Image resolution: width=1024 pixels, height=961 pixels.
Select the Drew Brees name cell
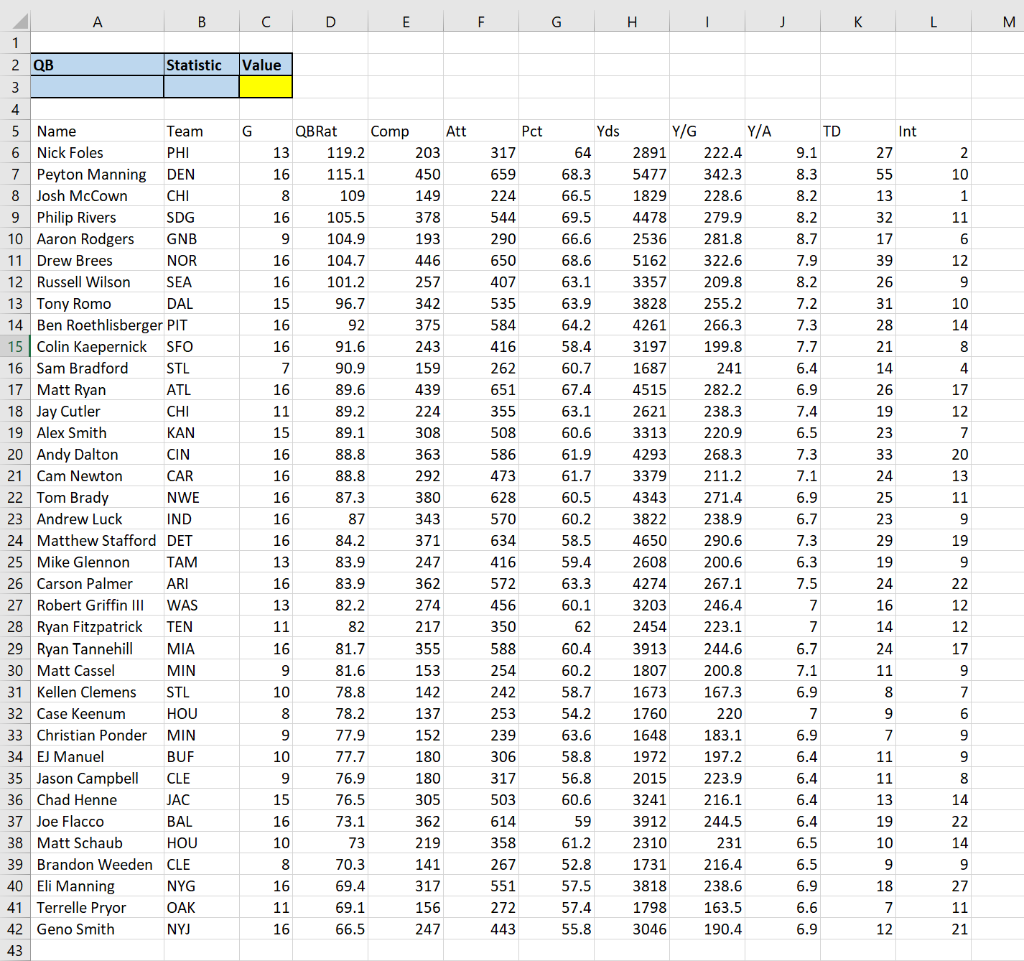[97, 260]
